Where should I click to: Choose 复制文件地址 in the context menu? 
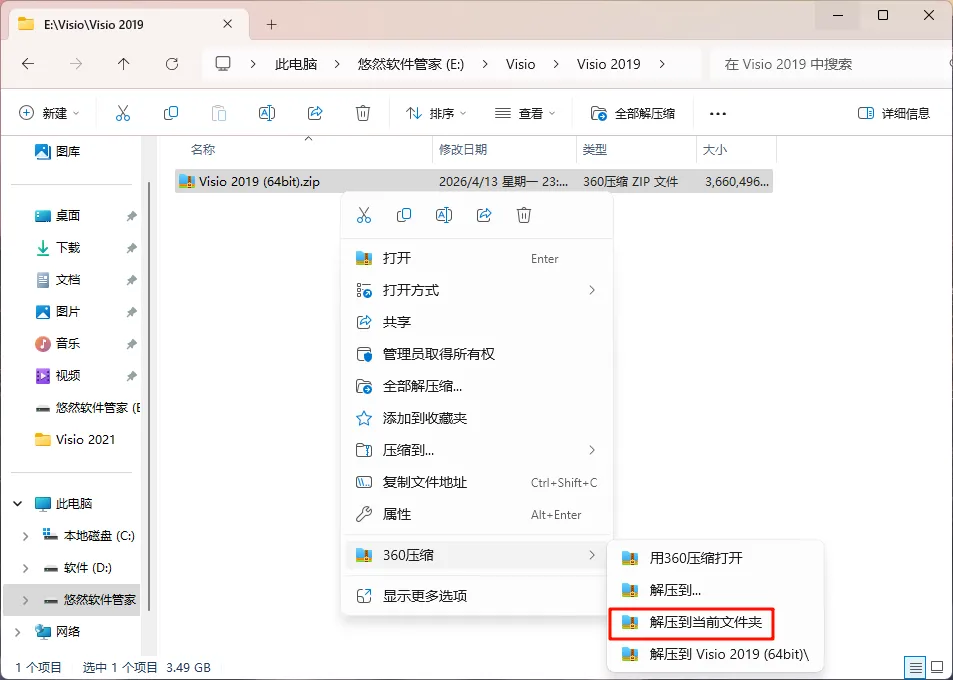click(477, 483)
